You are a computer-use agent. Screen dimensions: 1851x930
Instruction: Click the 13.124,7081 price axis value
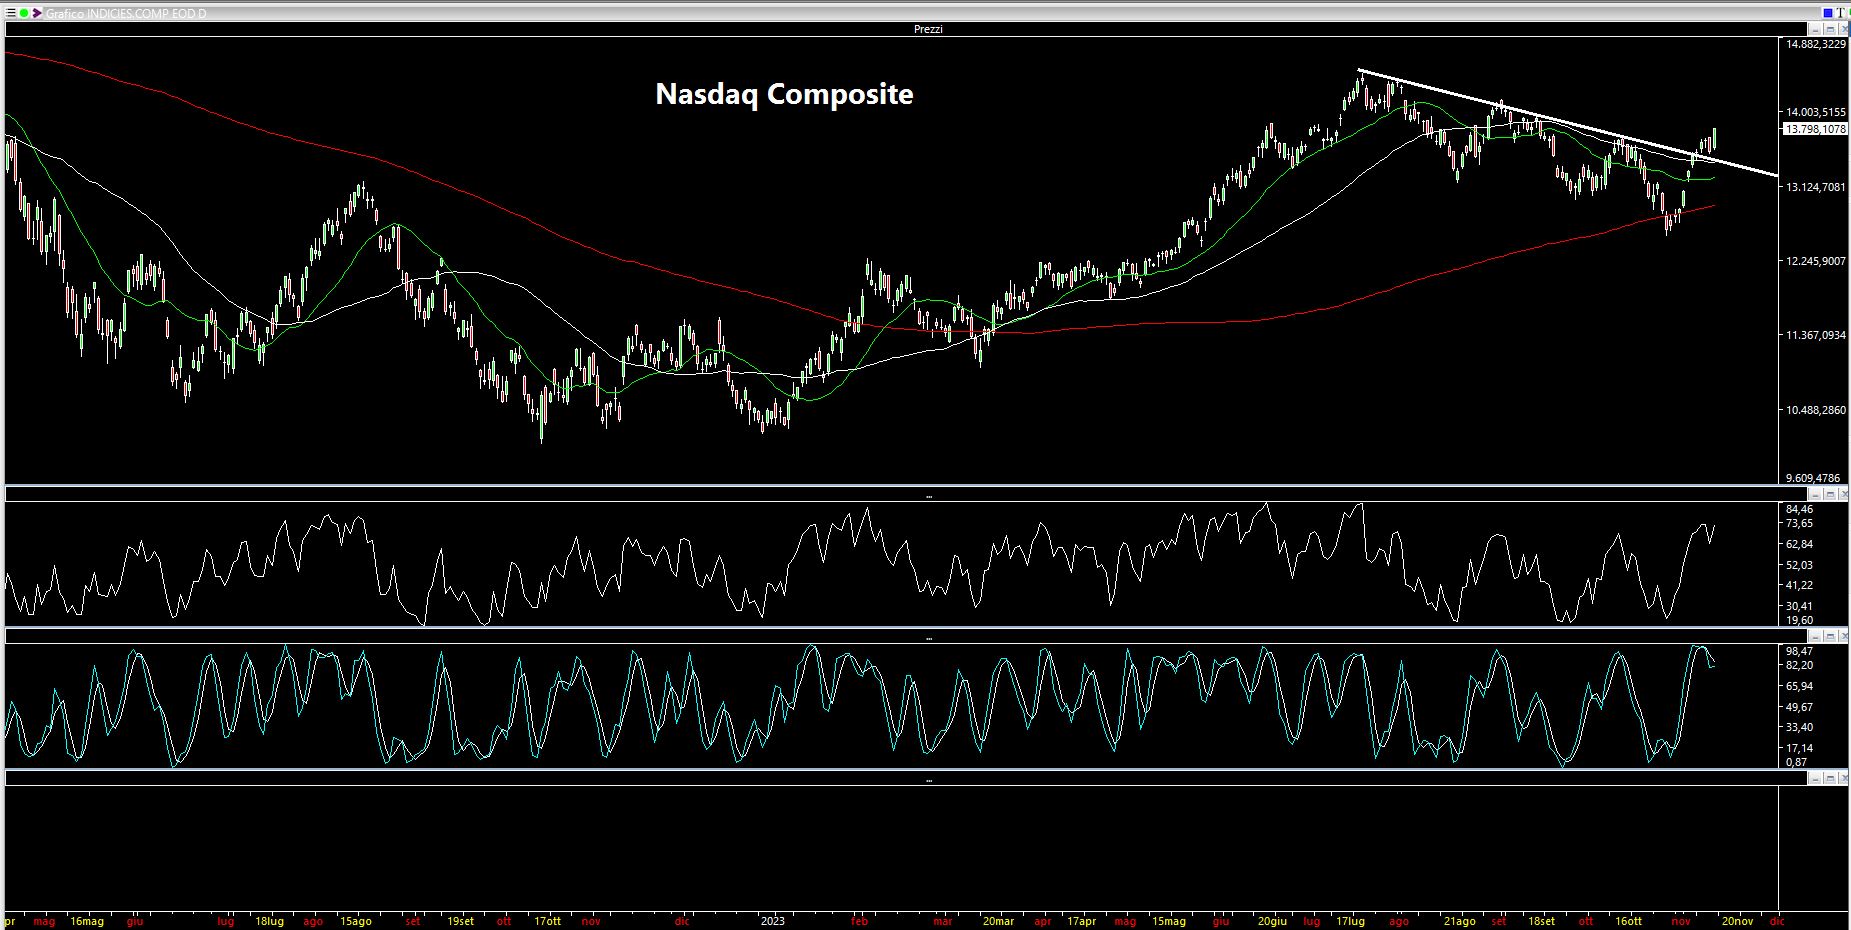pyautogui.click(x=1816, y=187)
